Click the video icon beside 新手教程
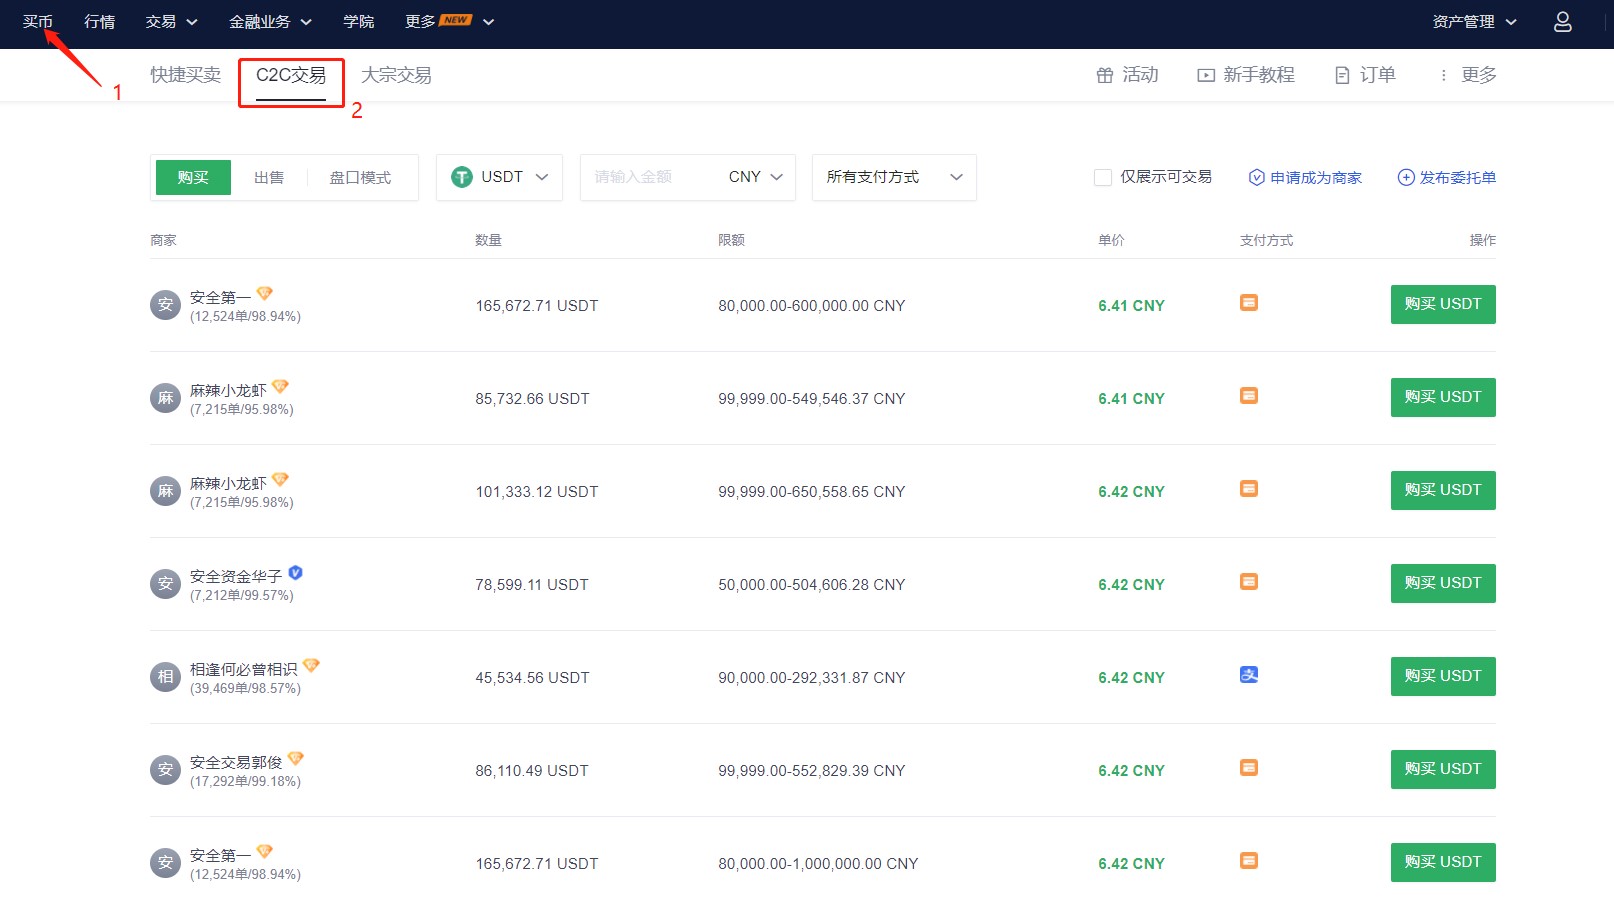Screen dimensions: 1614x903 click(x=1206, y=75)
